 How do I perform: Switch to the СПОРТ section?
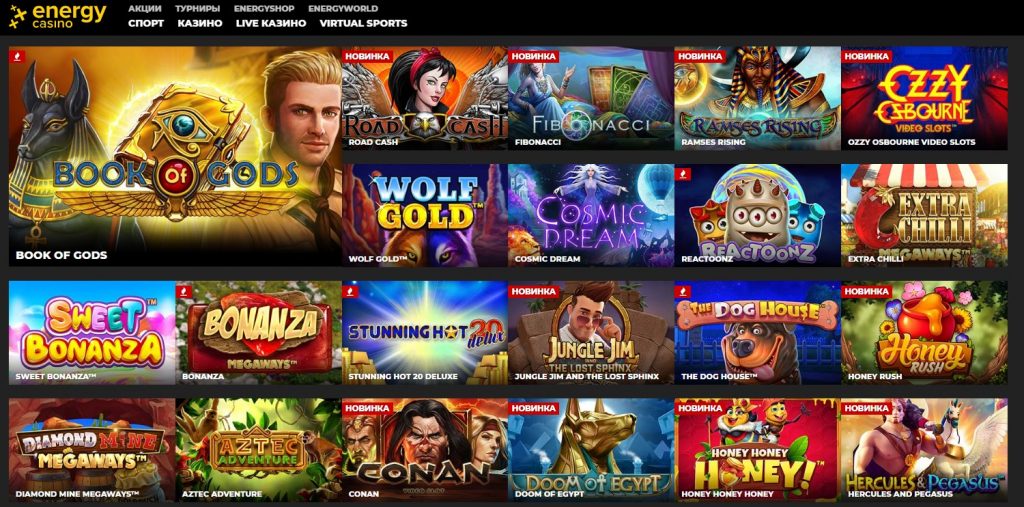pyautogui.click(x=146, y=23)
